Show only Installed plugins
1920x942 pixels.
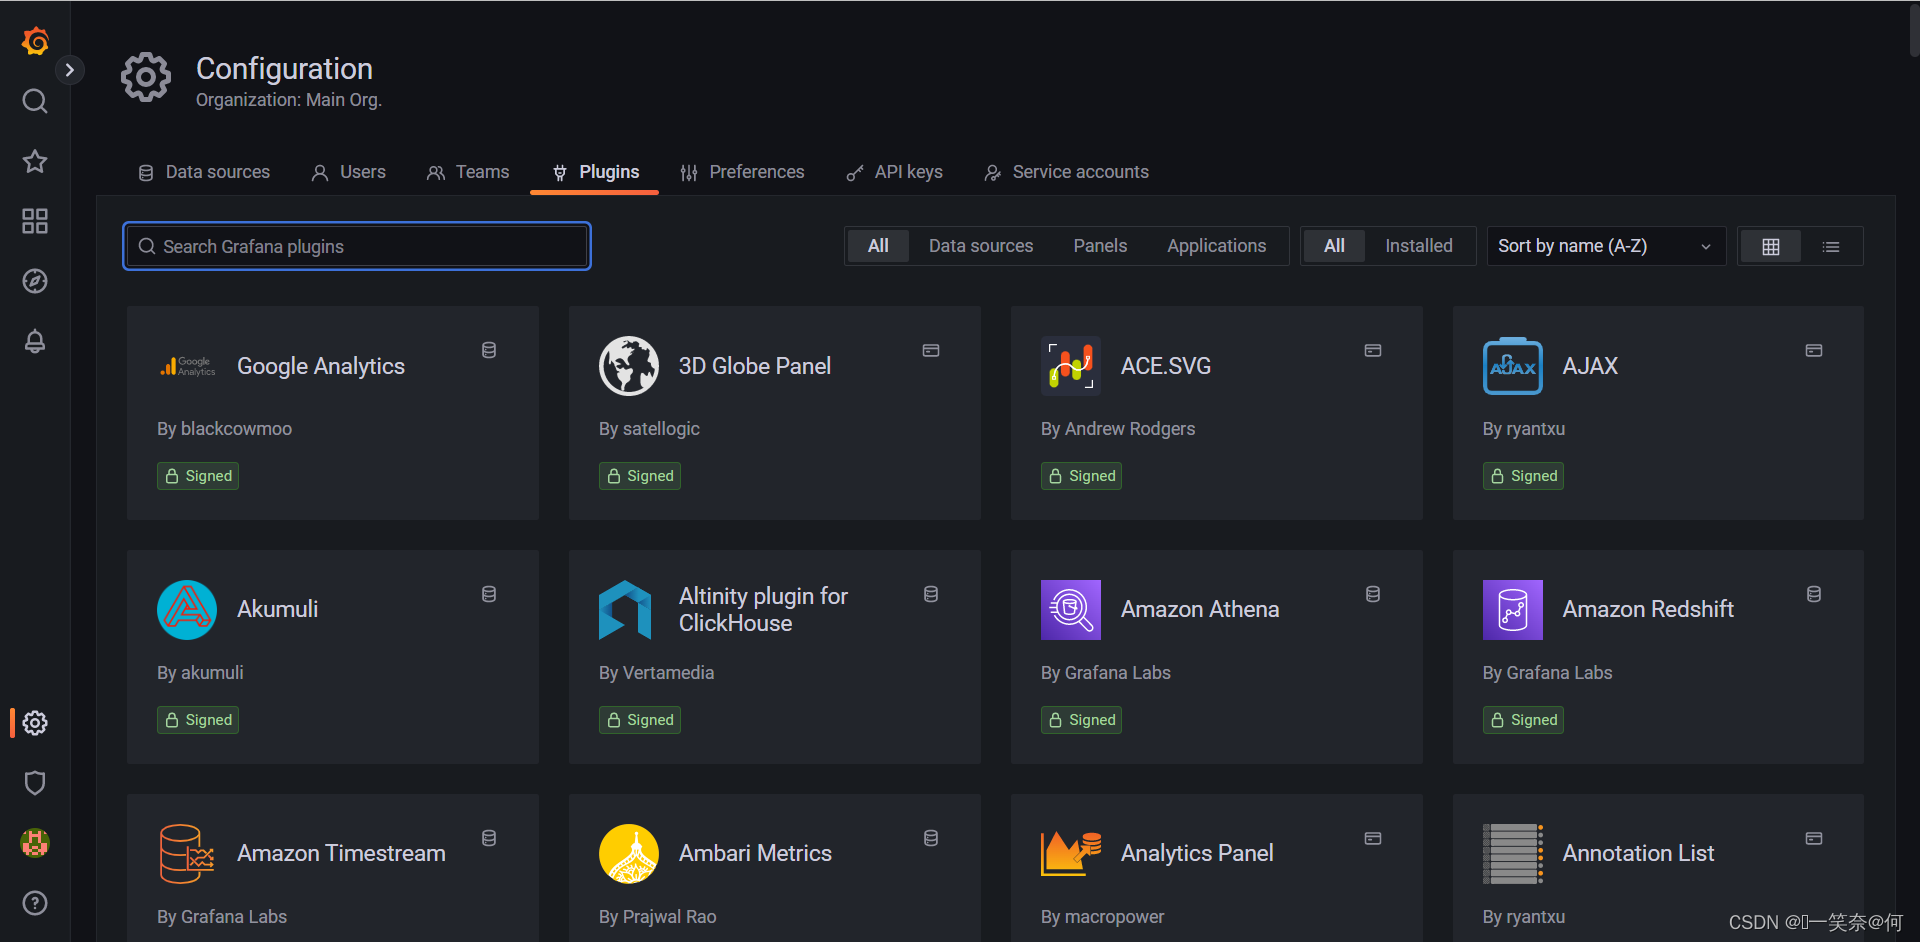click(x=1418, y=246)
